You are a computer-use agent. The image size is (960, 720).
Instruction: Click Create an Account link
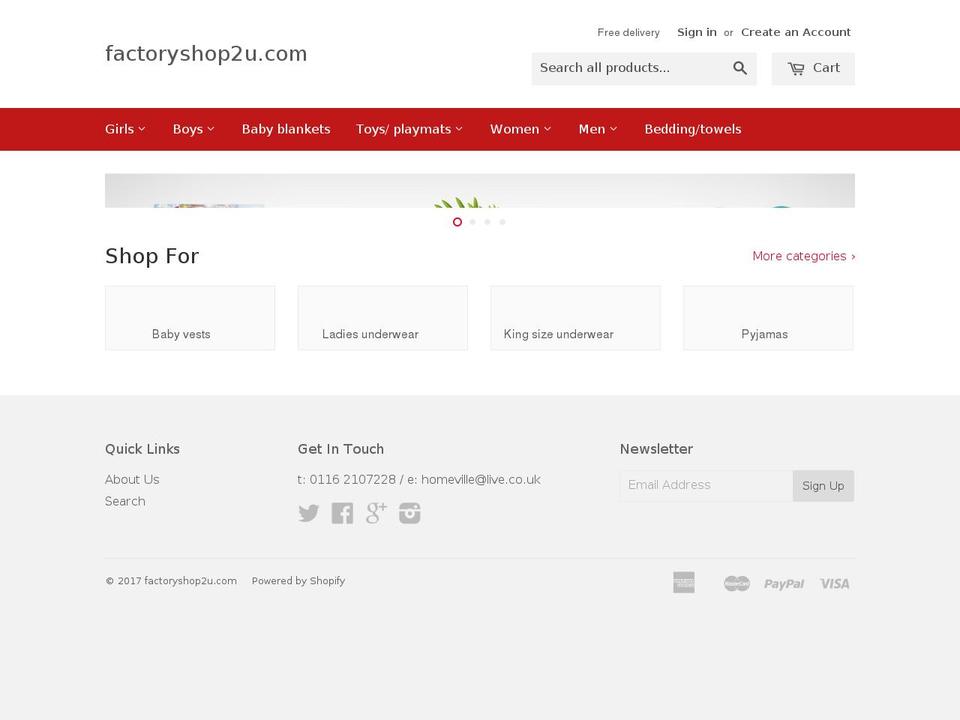click(x=796, y=32)
